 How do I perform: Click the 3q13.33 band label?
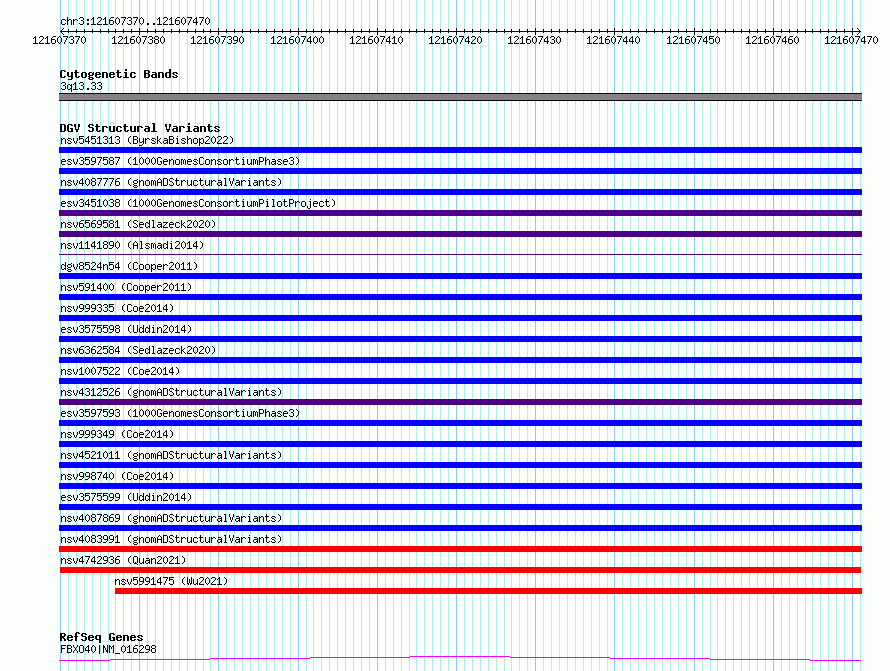81,86
